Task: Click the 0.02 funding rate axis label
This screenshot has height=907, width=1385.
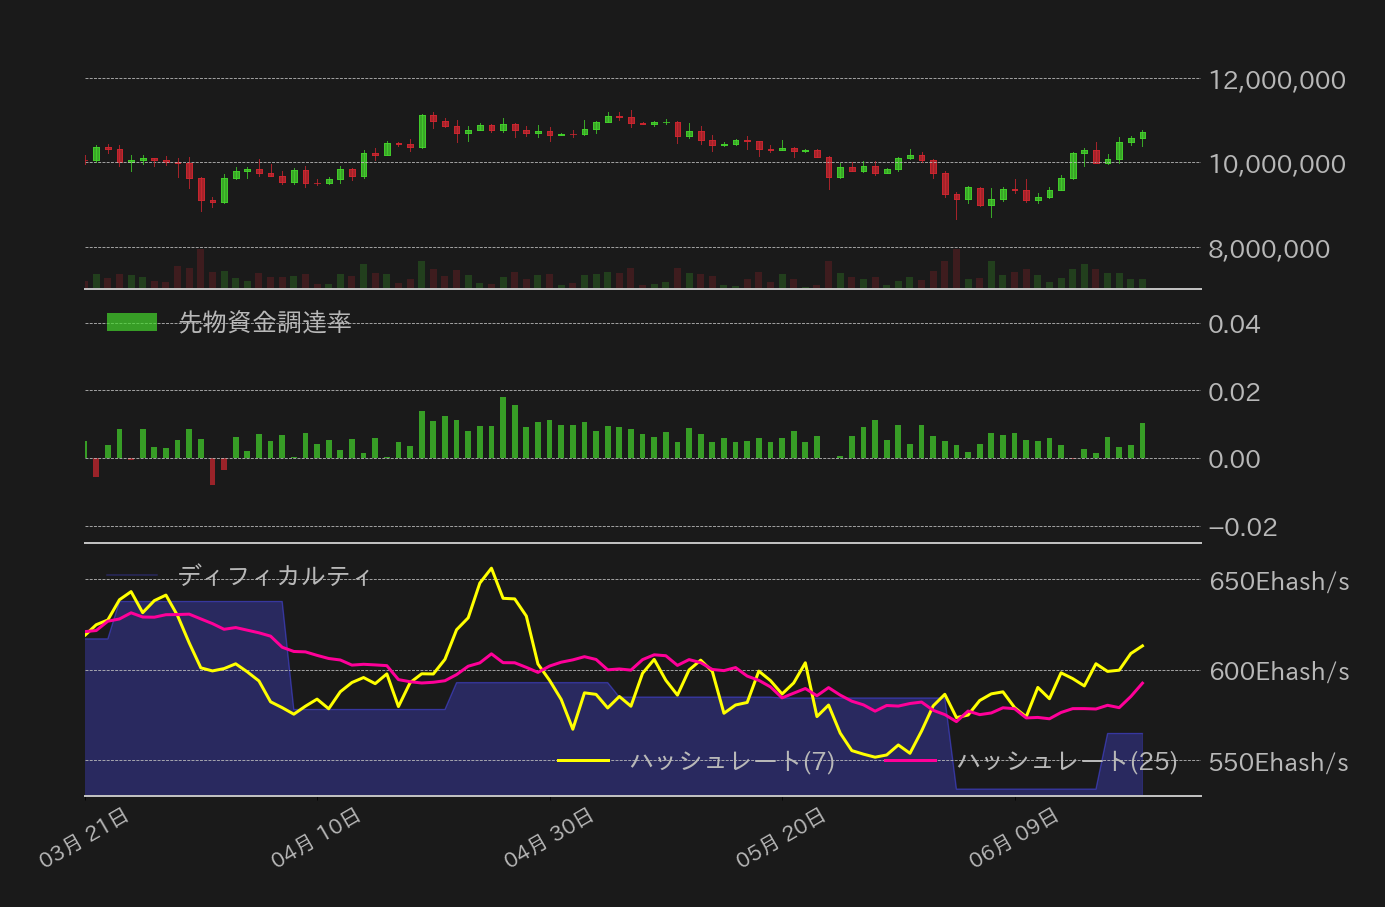Action: 1234,392
